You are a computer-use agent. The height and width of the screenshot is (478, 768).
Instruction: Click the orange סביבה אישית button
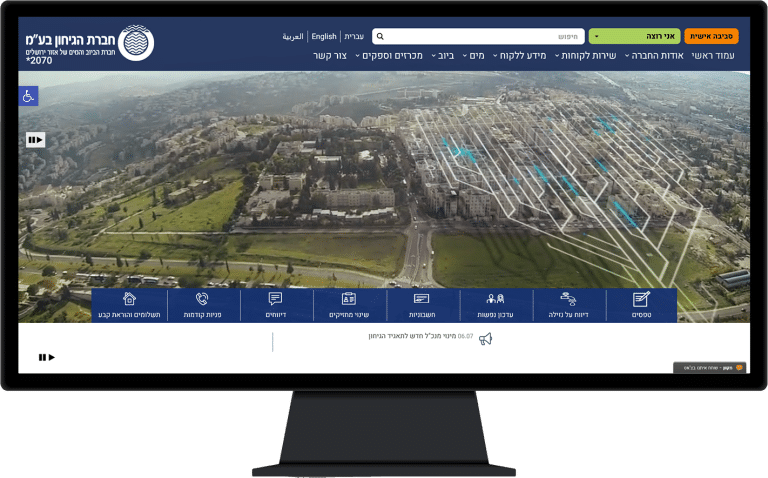[711, 36]
